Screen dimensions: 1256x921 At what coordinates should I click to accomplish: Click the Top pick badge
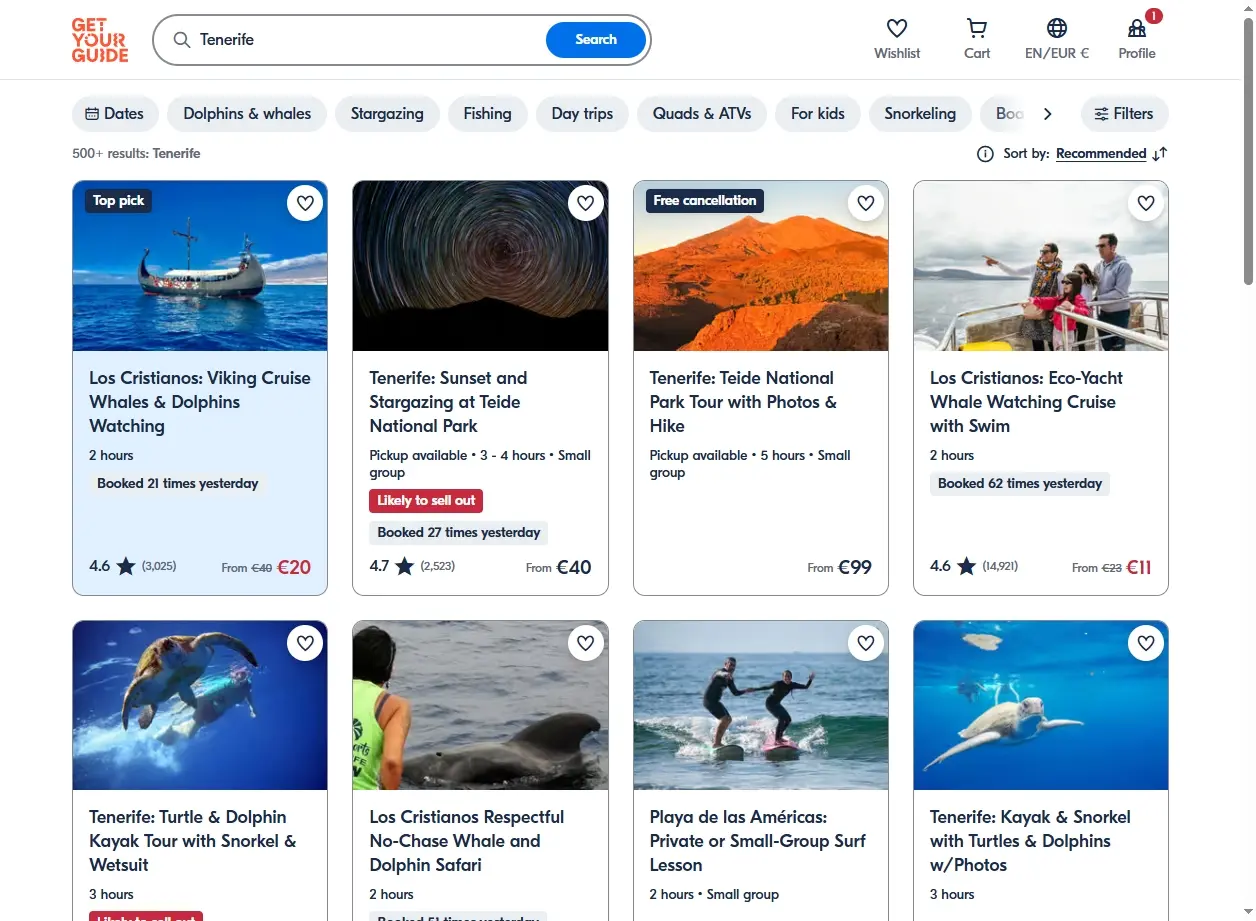119,201
